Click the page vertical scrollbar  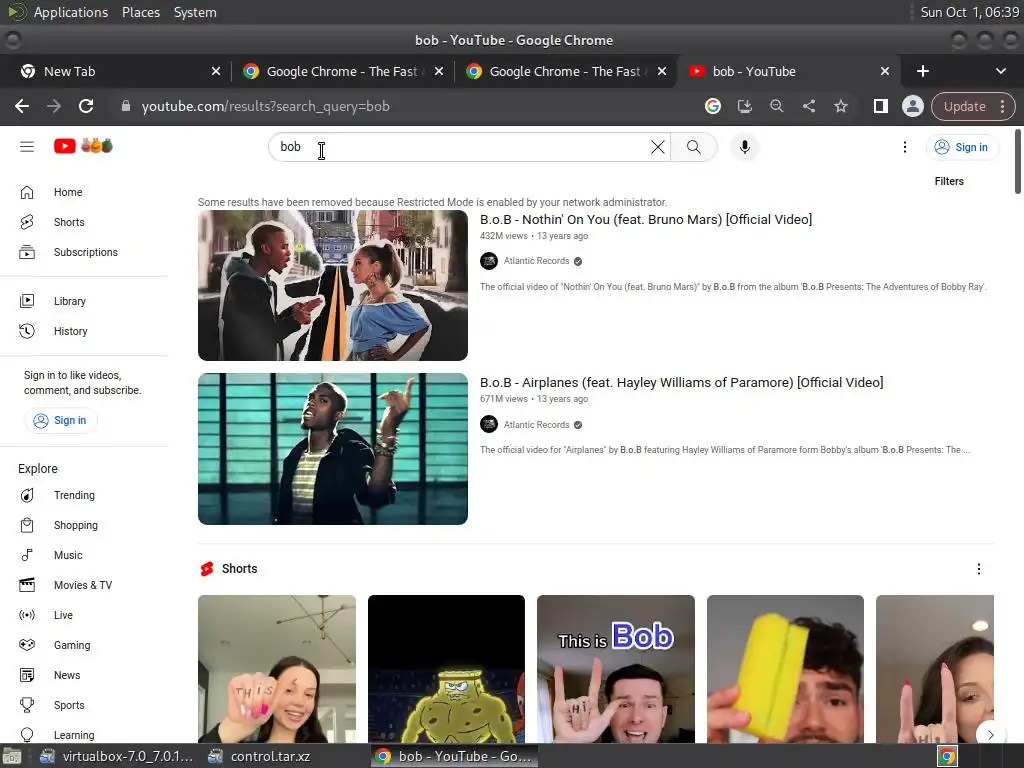1017,162
